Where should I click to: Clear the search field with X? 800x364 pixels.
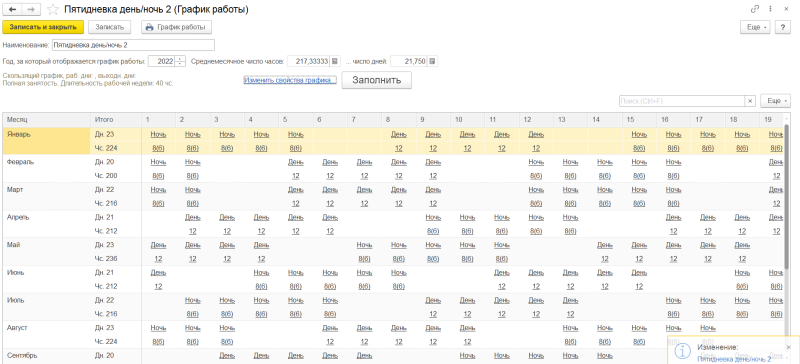click(x=750, y=101)
